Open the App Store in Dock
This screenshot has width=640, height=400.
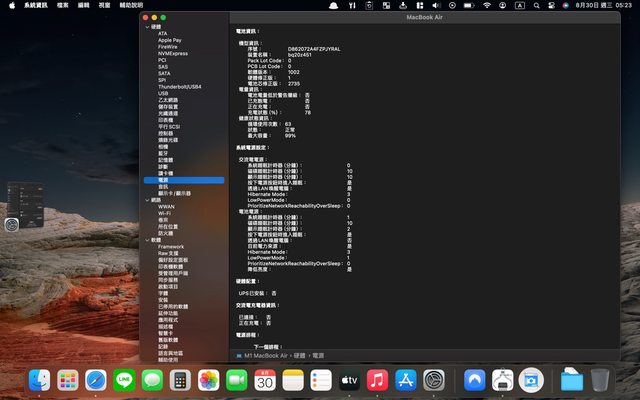click(405, 380)
